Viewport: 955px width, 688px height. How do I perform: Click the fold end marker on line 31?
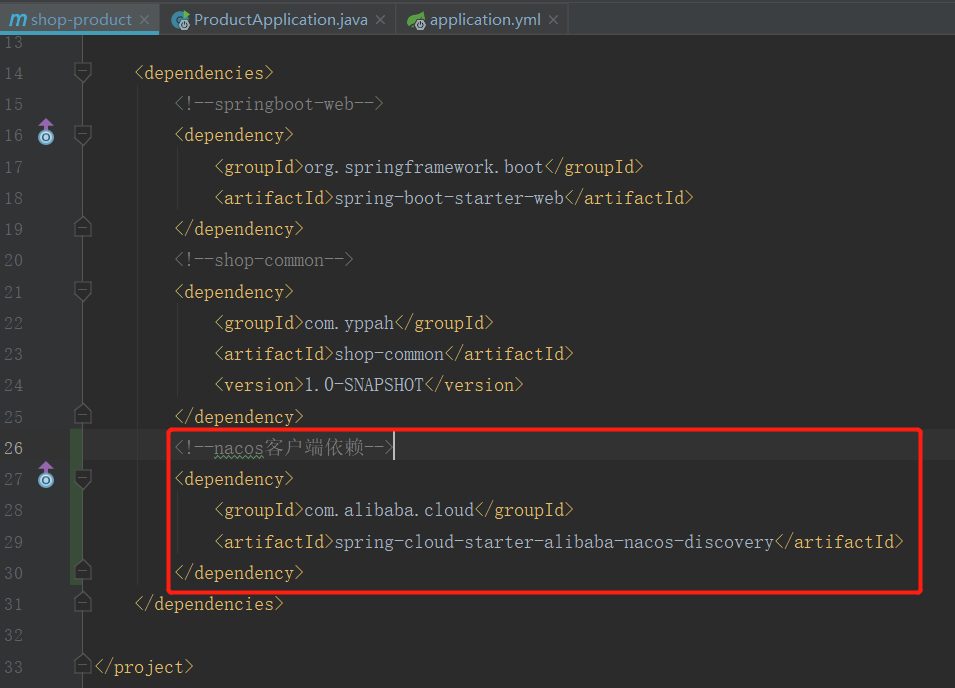pyautogui.click(x=83, y=602)
